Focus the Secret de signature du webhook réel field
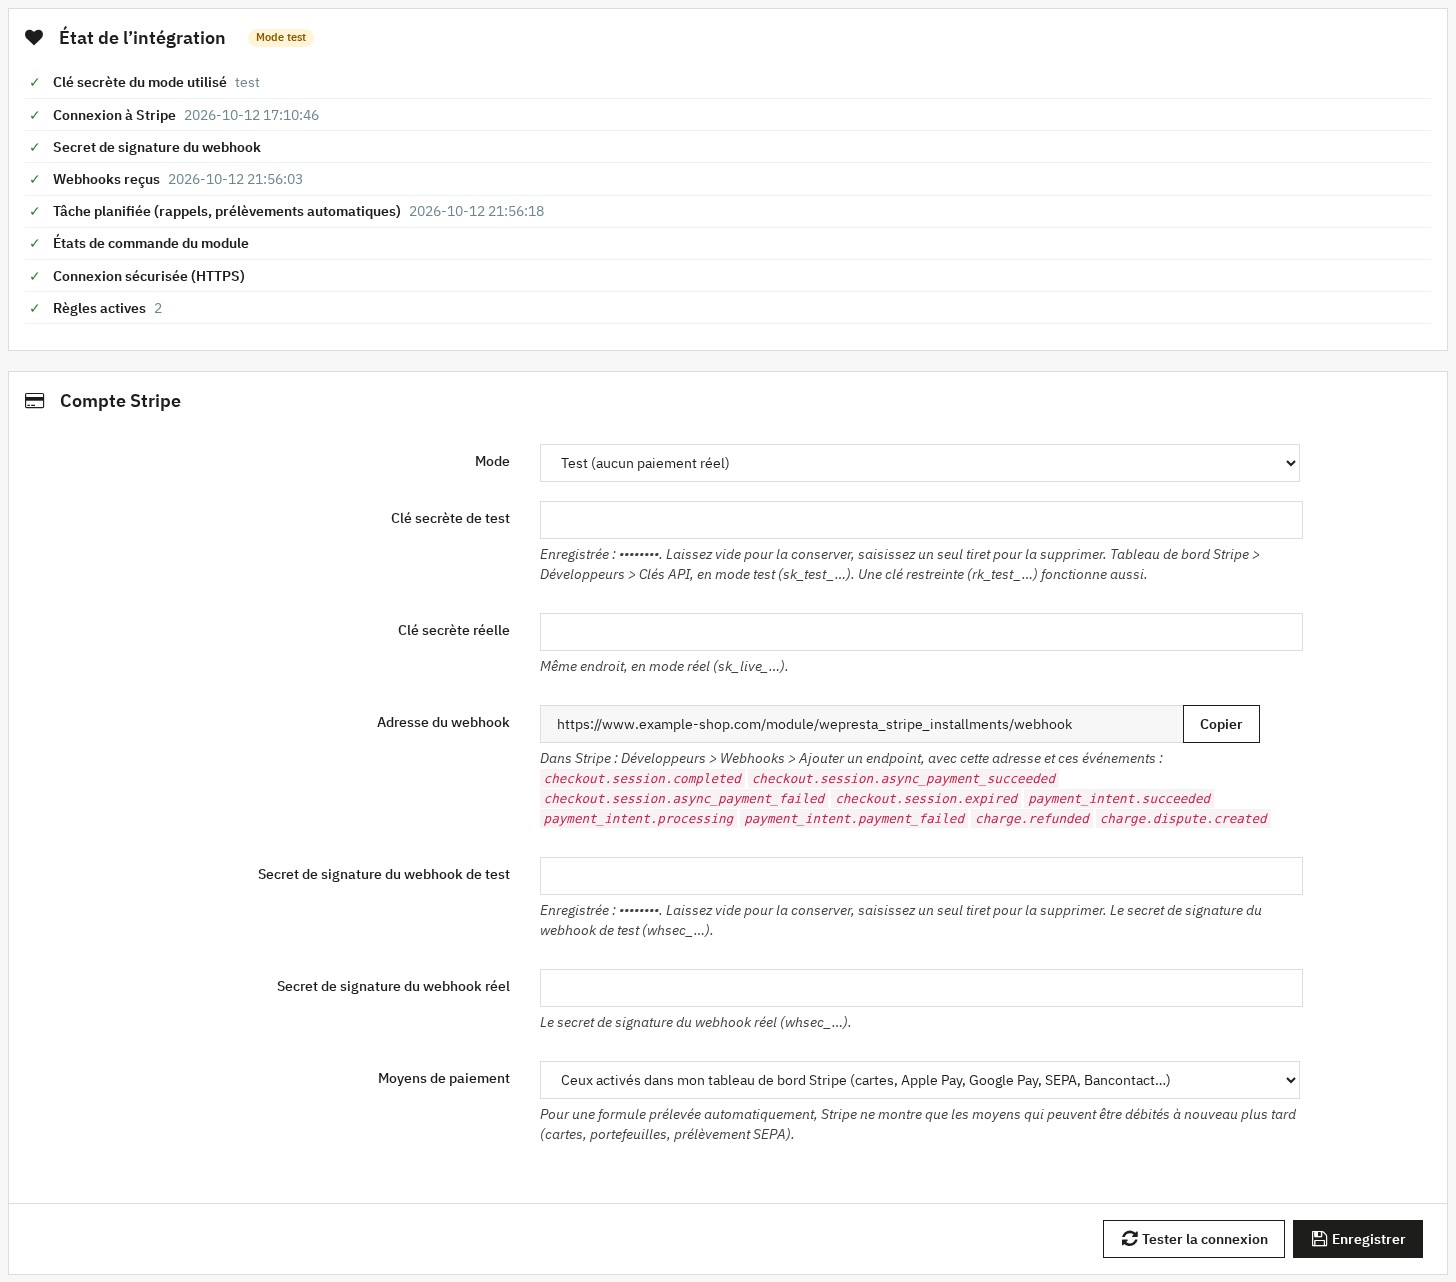 (921, 988)
